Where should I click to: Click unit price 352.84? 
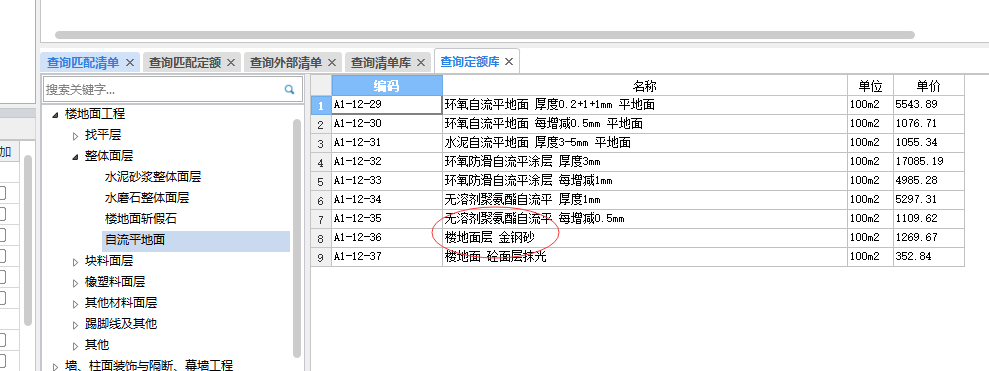[928, 256]
